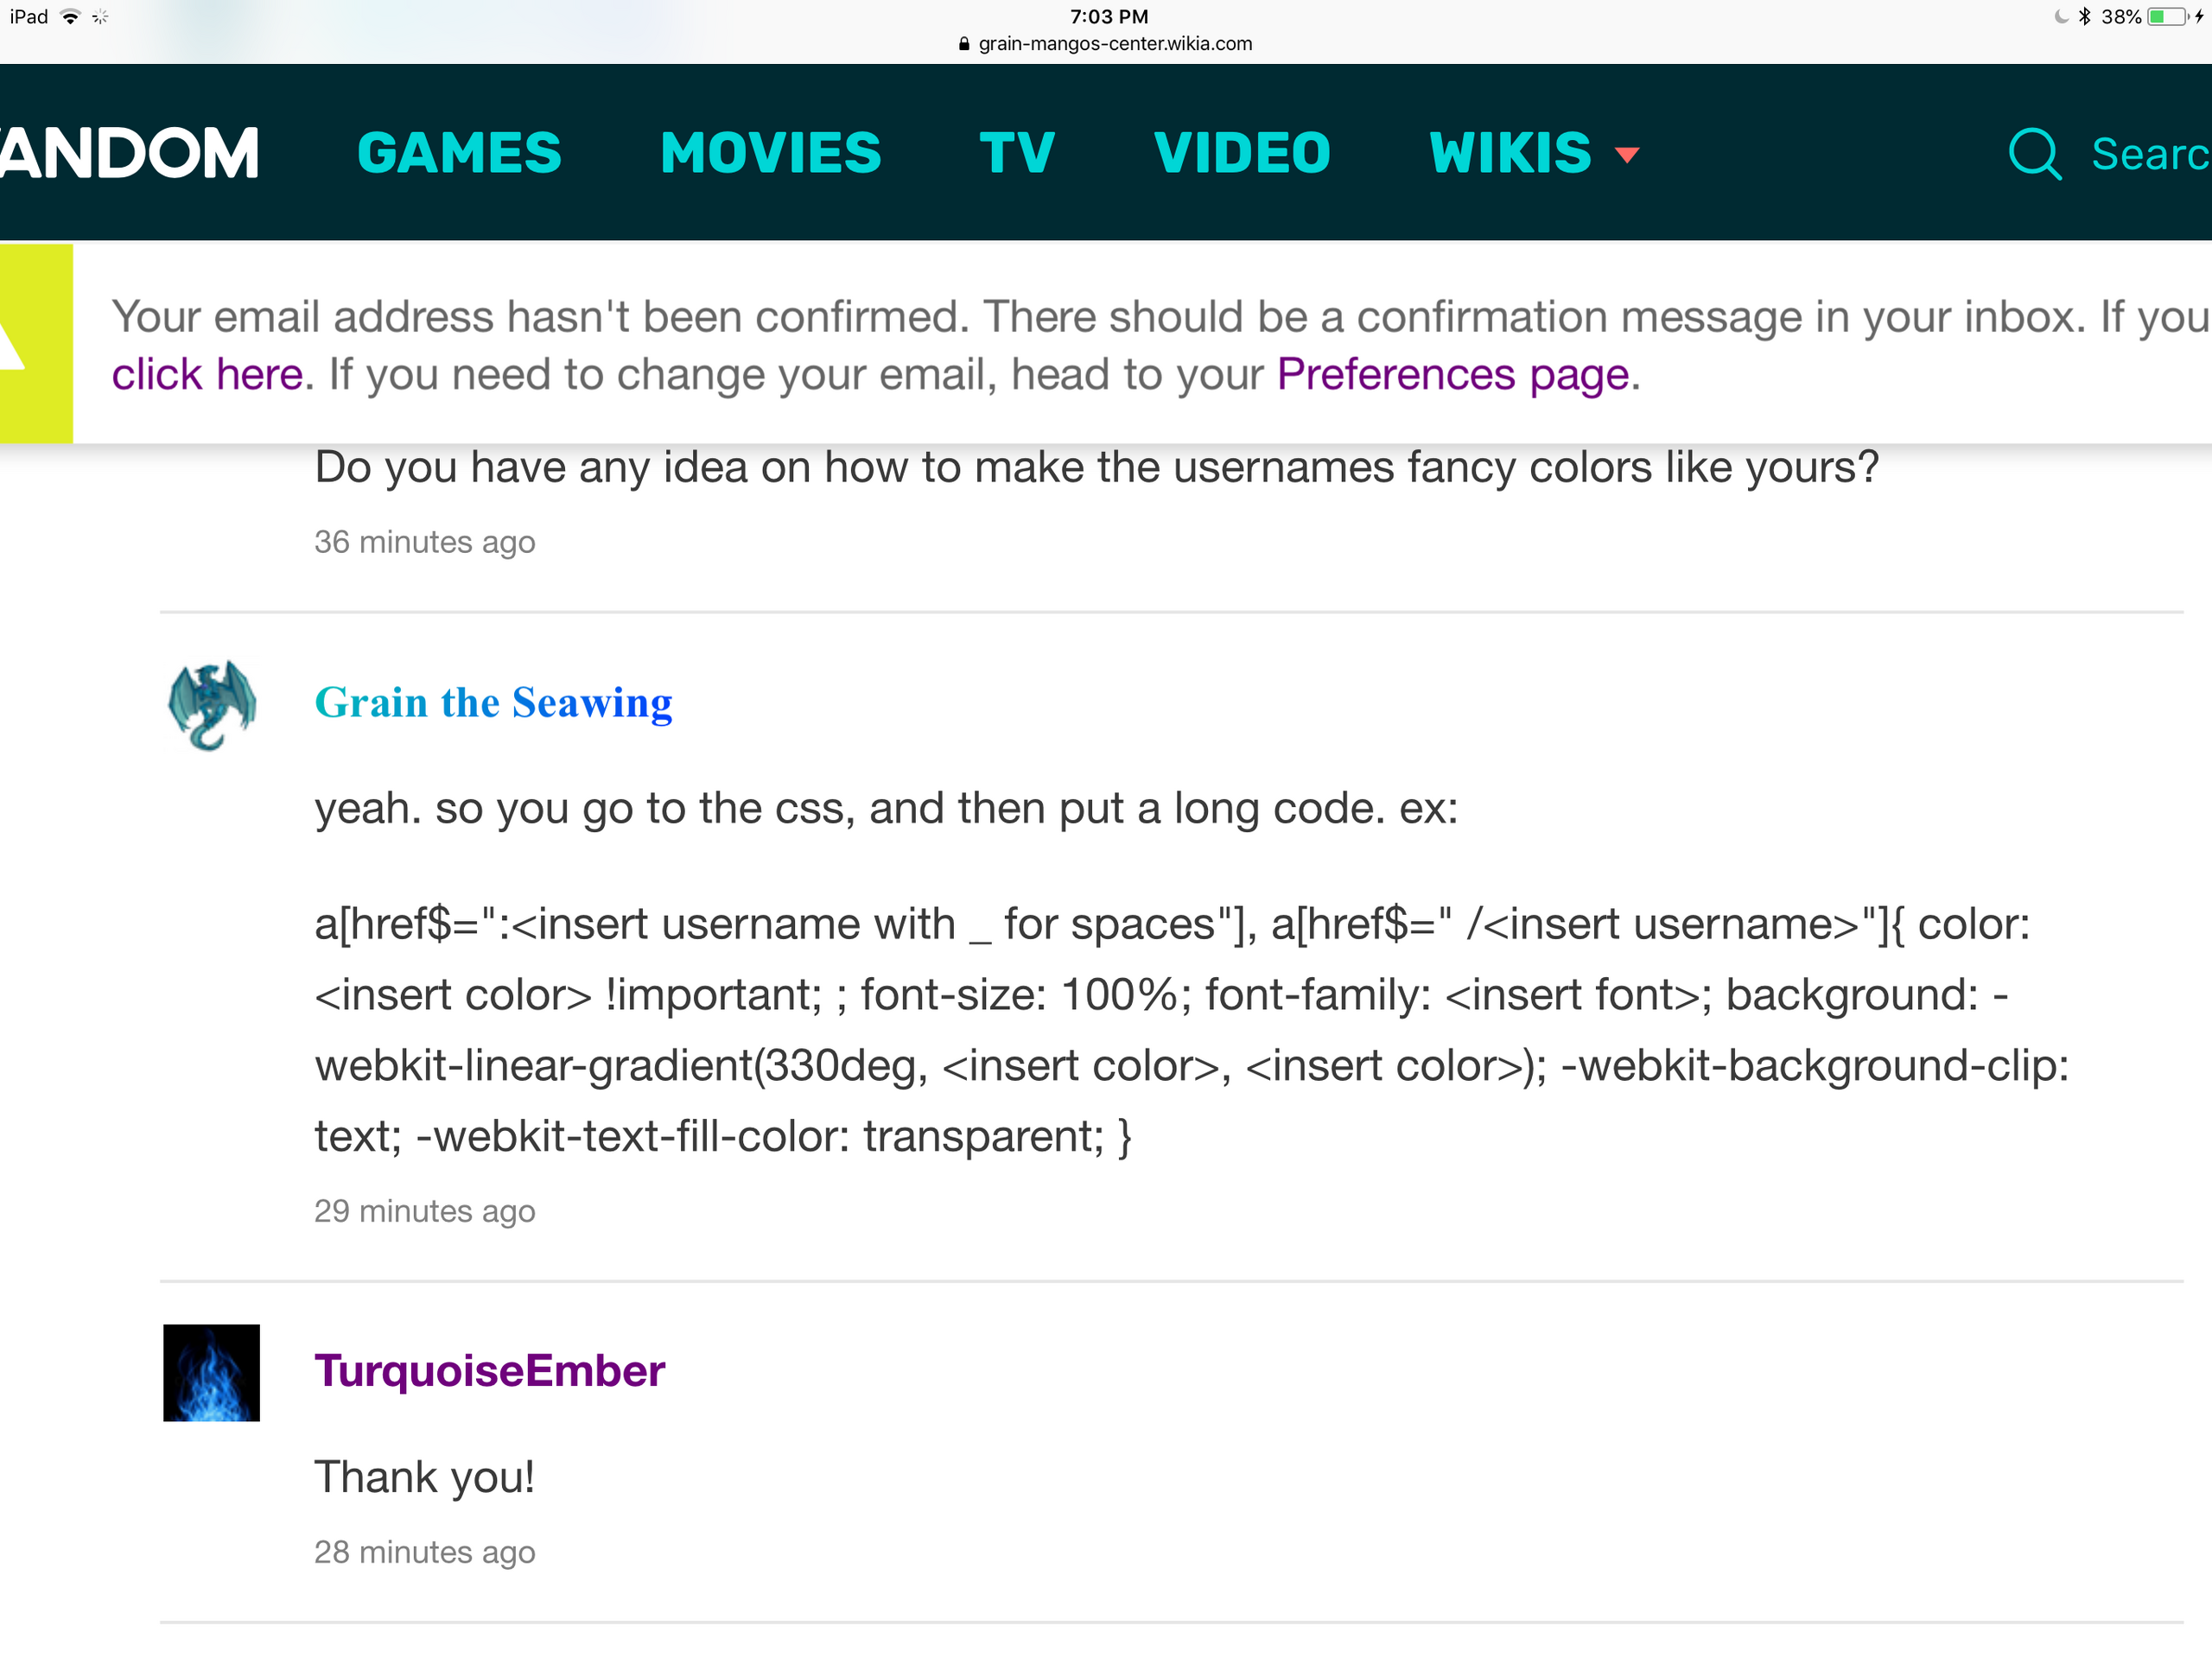Tap the Wi-Fi icon in status bar
Screen dimensions: 2212x1658
tap(70, 17)
